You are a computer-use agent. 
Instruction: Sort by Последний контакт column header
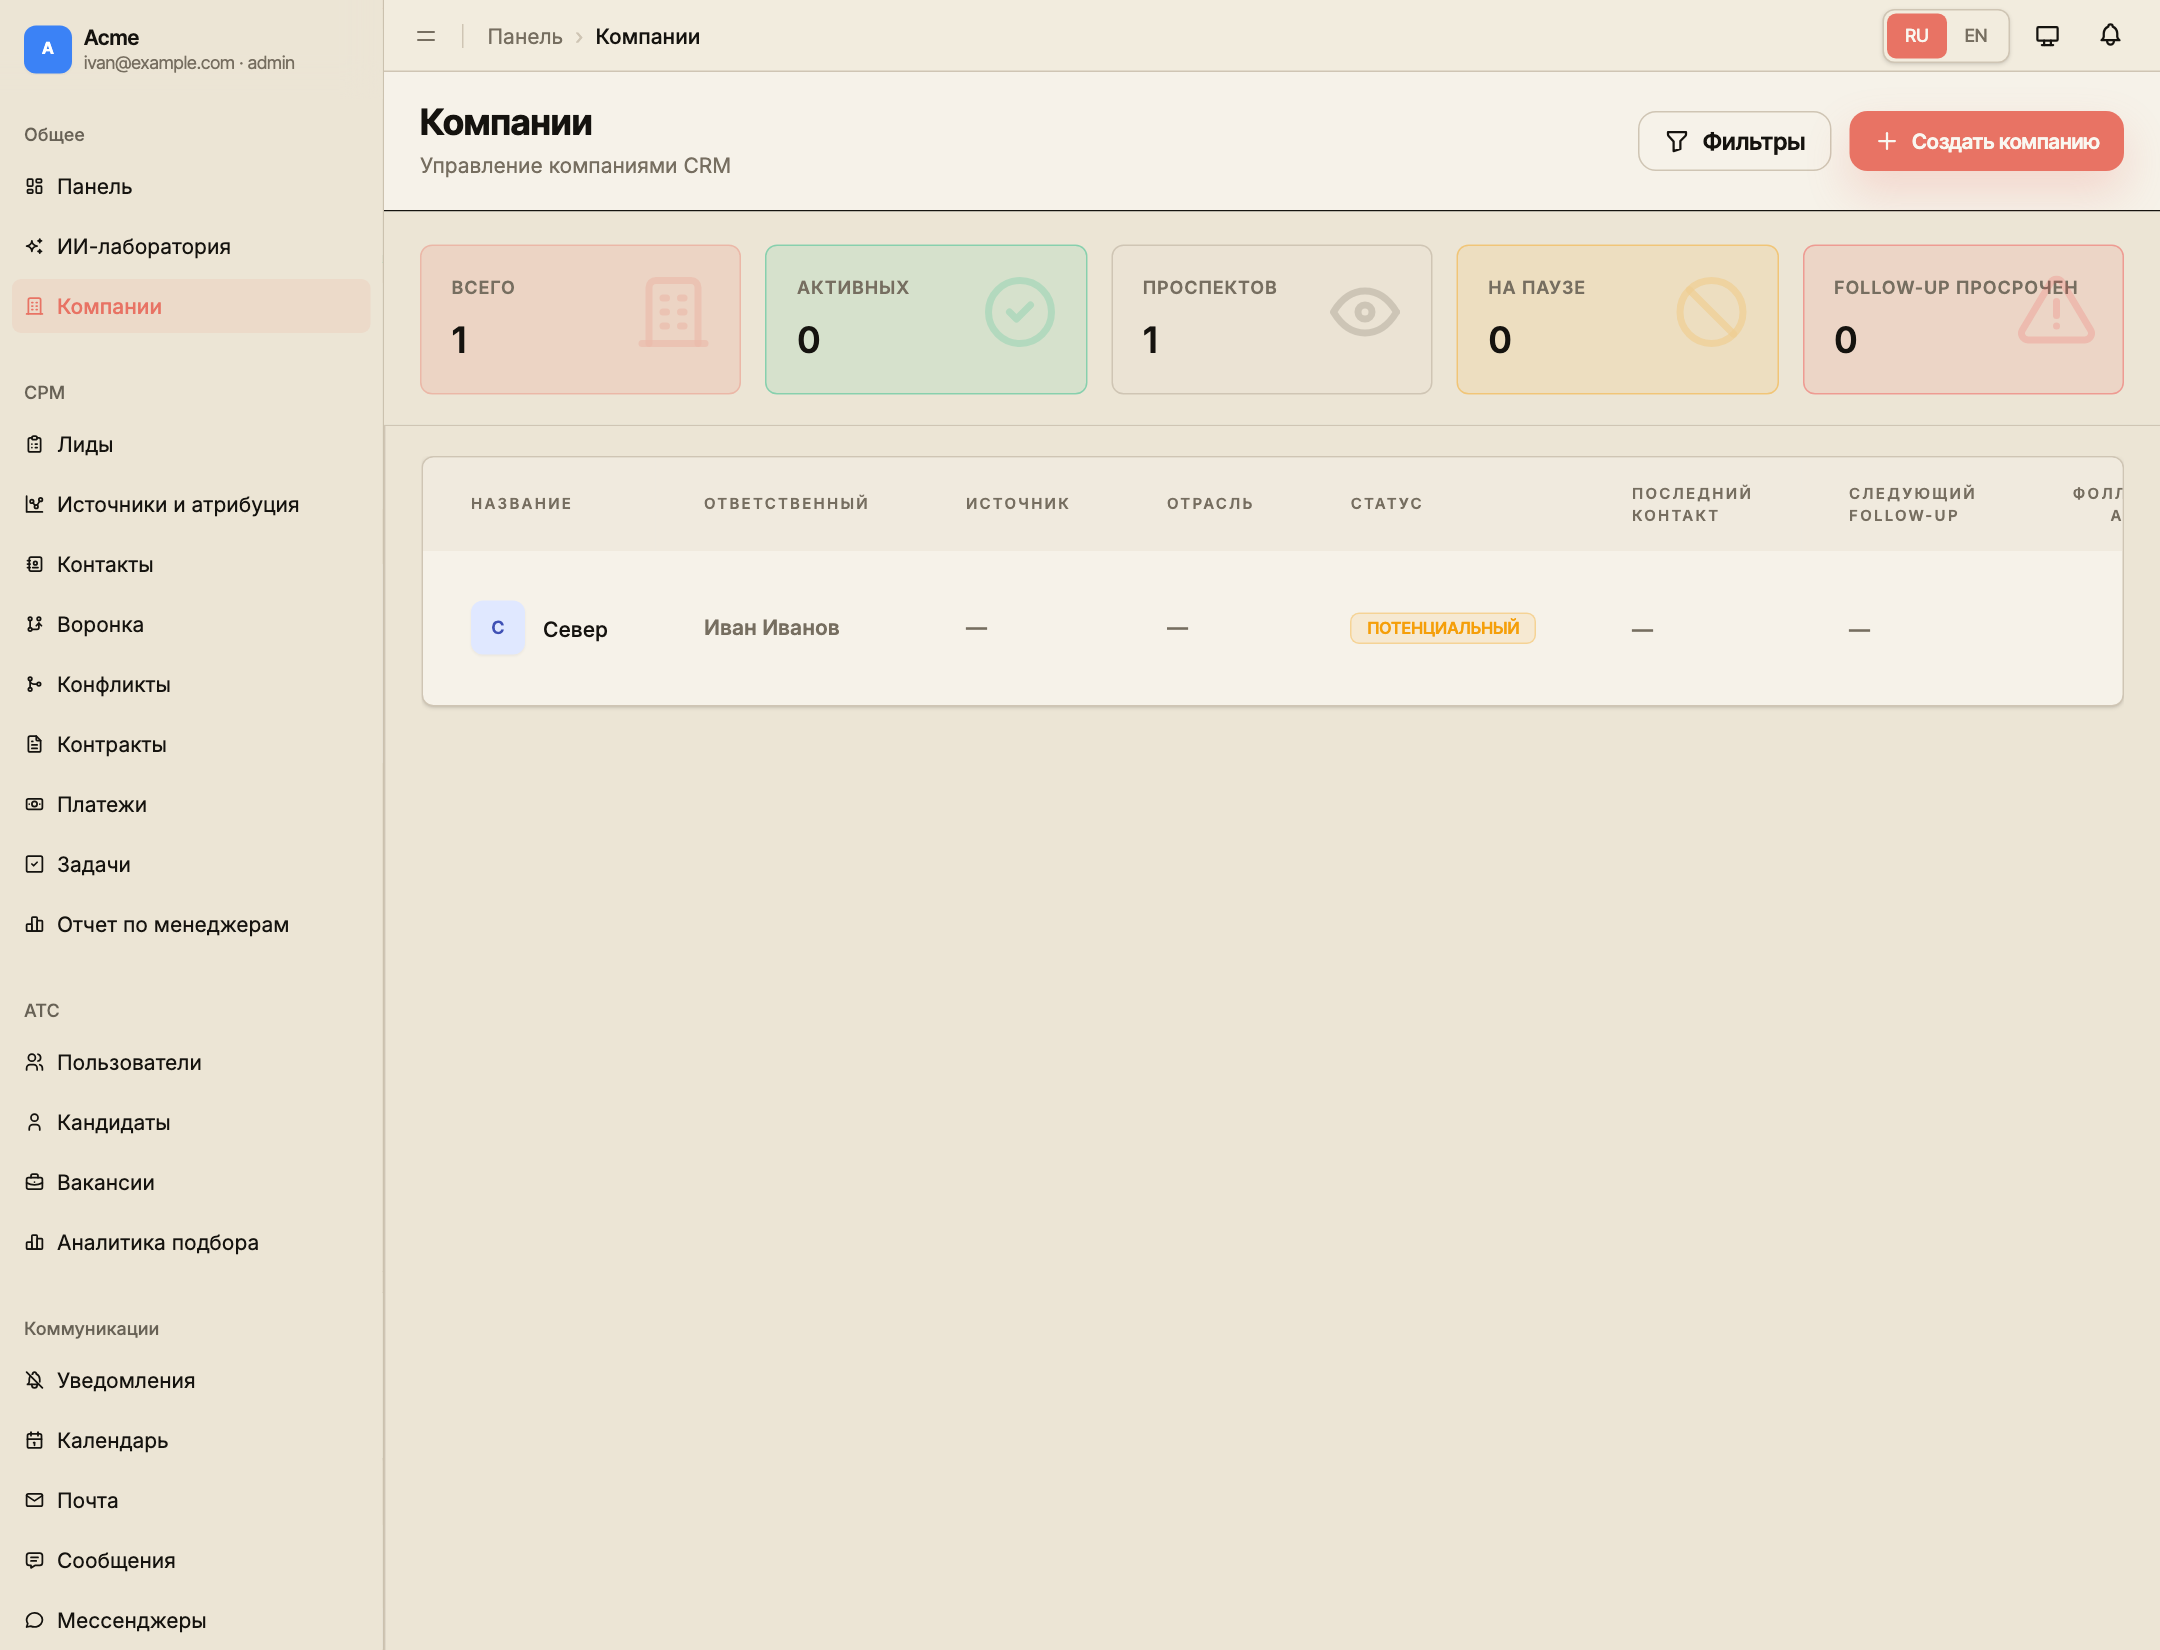(x=1692, y=504)
